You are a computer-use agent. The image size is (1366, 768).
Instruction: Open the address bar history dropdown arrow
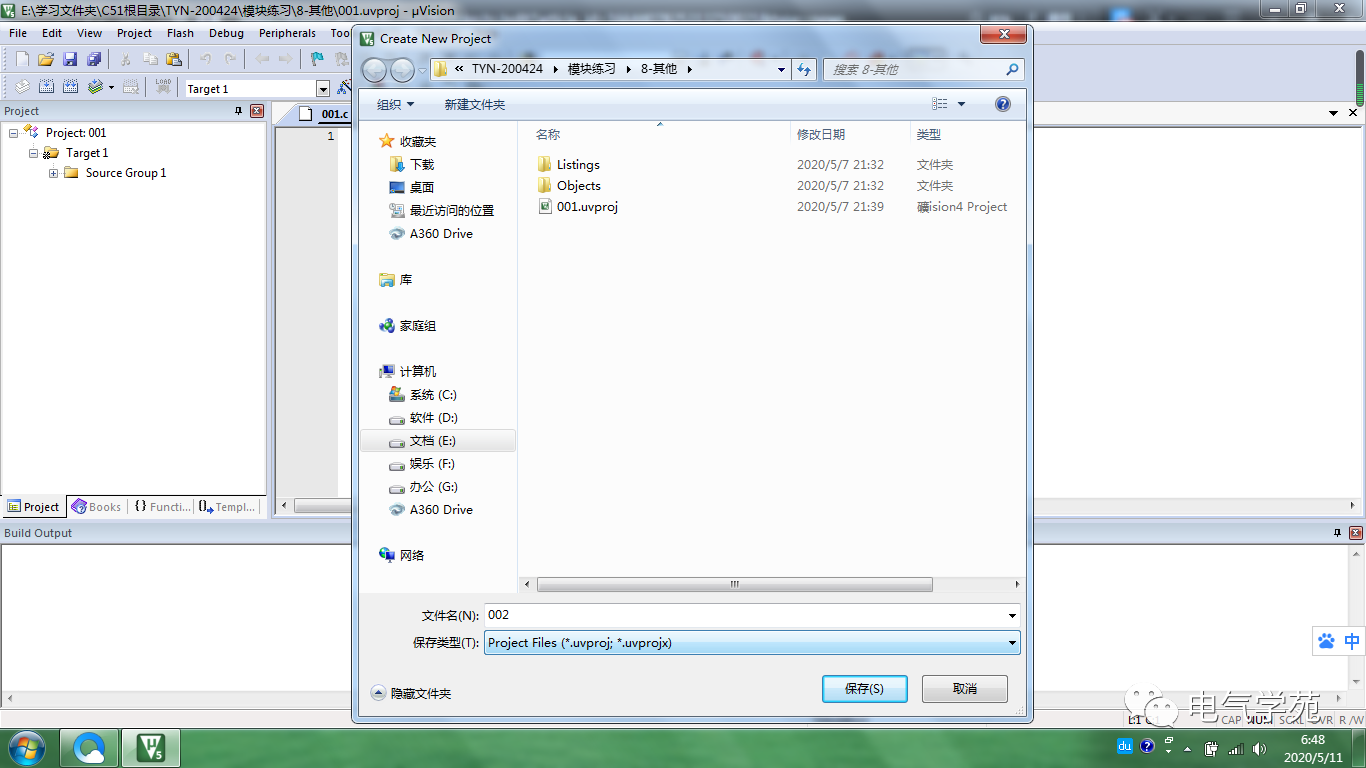tap(782, 70)
